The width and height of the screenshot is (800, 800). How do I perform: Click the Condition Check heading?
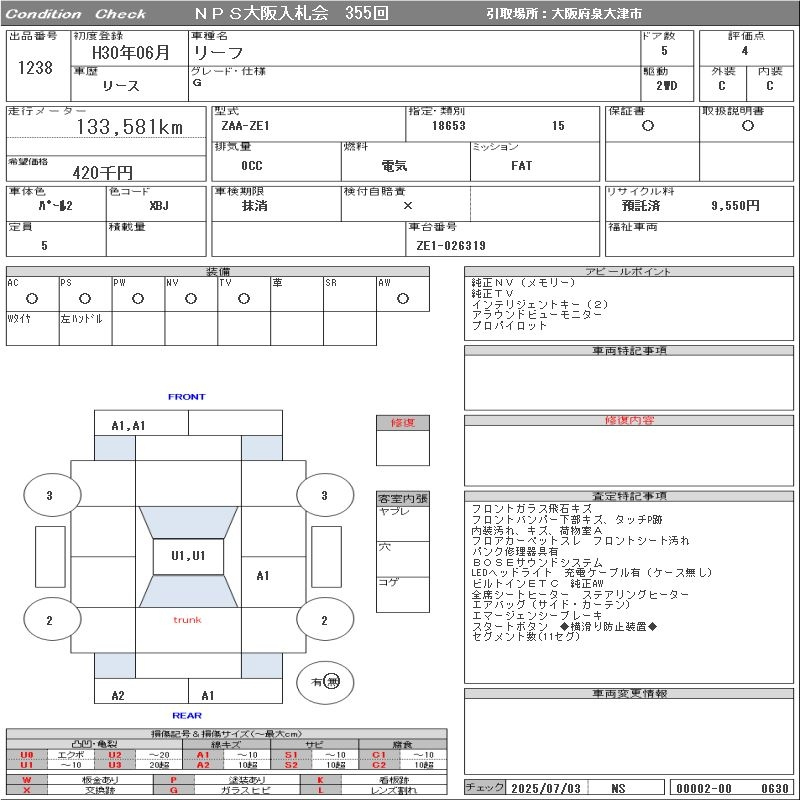tap(76, 14)
